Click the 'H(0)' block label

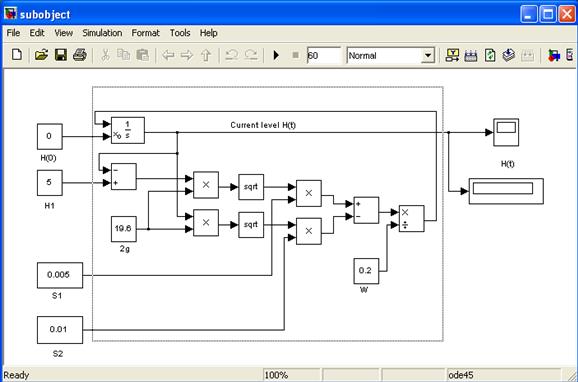pyautogui.click(x=49, y=158)
